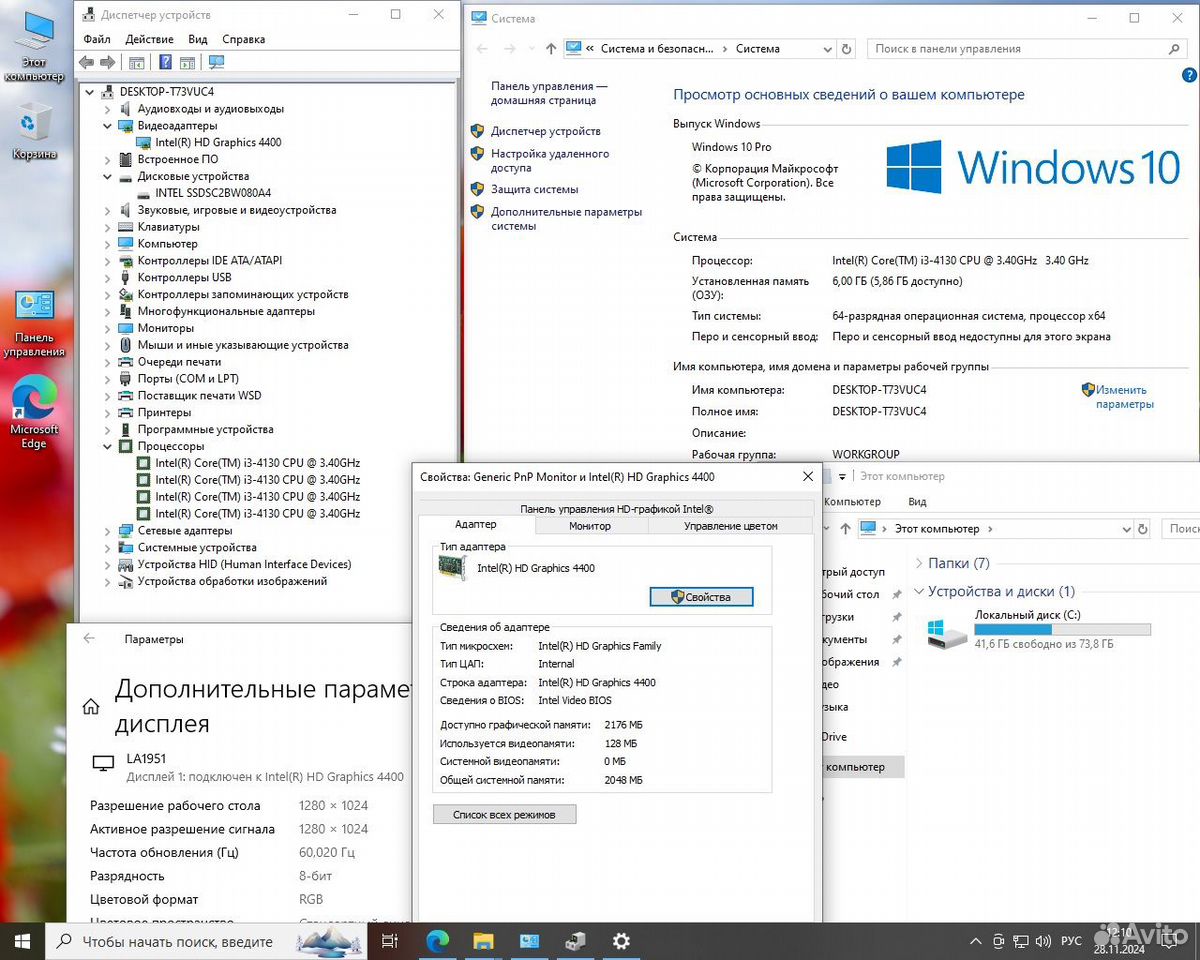The width and height of the screenshot is (1200, 960).
Task: Click the blue Help icon in Device Manager toolbar
Action: point(165,62)
